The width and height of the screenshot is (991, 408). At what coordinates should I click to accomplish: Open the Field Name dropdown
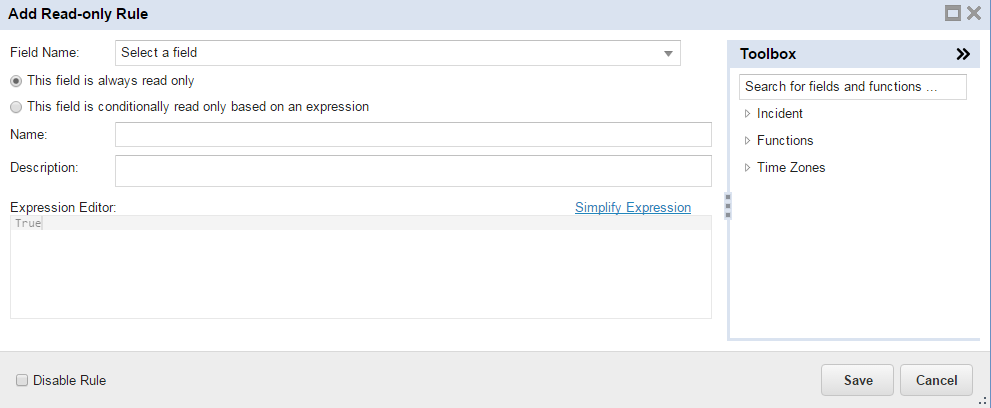click(398, 53)
